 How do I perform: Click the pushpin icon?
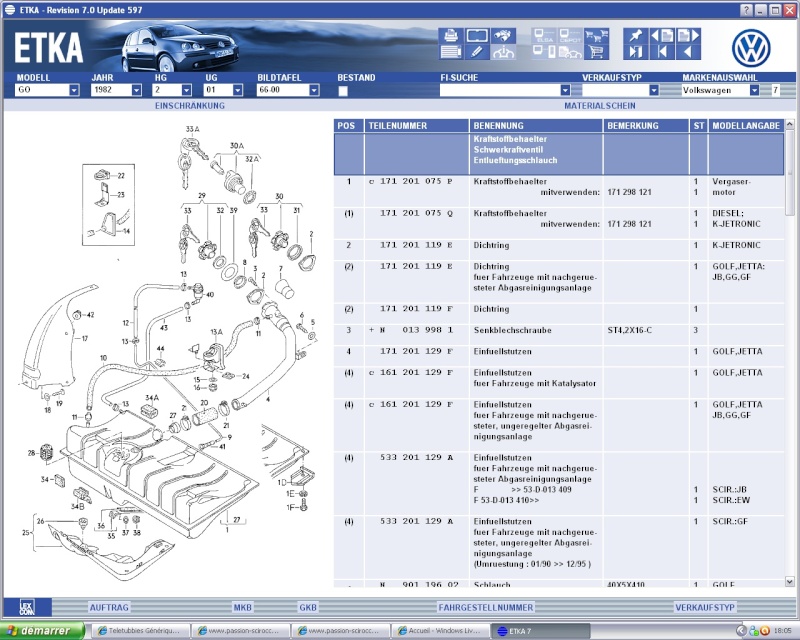[636, 36]
